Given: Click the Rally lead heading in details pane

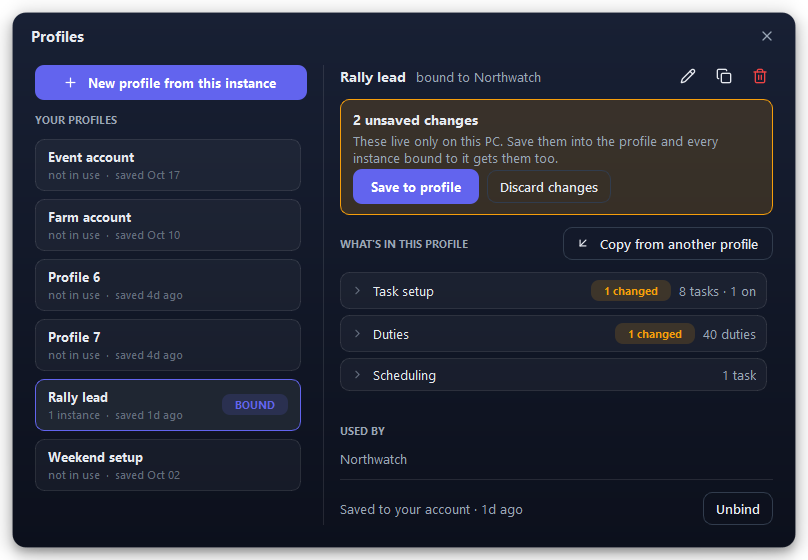Looking at the screenshot, I should coord(373,77).
